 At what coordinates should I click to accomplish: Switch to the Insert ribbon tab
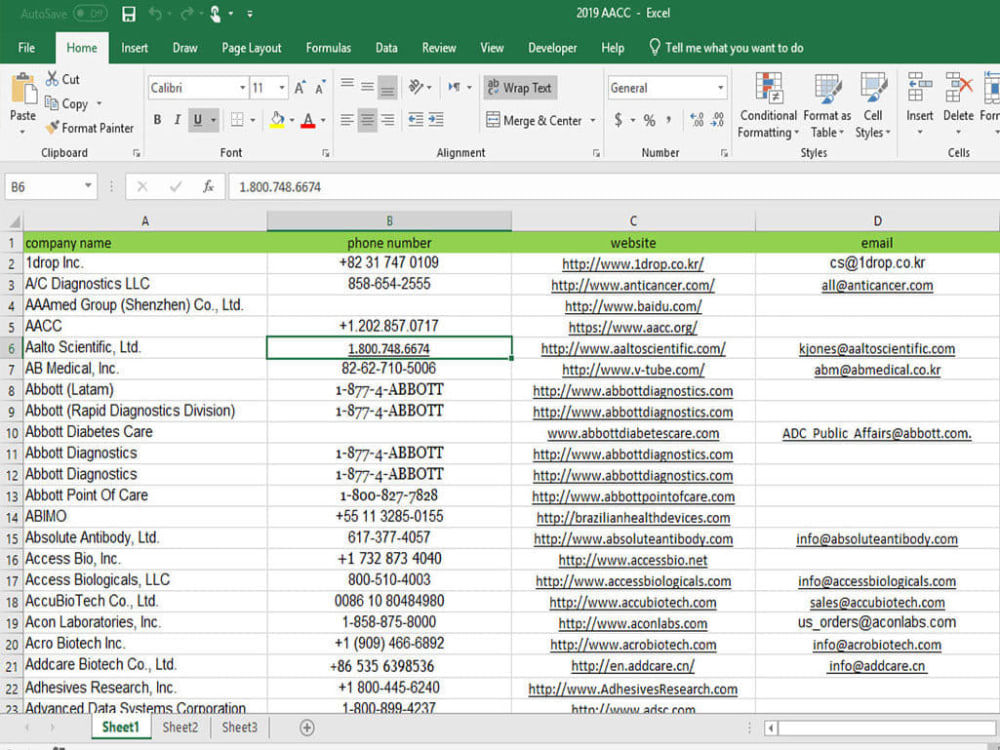coord(135,48)
